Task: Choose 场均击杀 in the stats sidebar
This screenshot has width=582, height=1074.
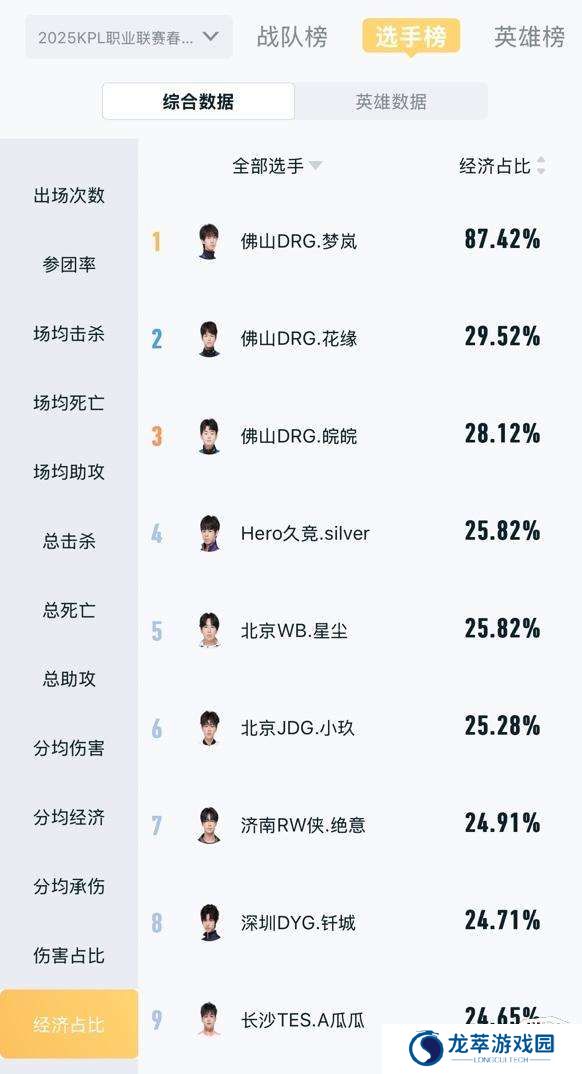Action: [69, 334]
